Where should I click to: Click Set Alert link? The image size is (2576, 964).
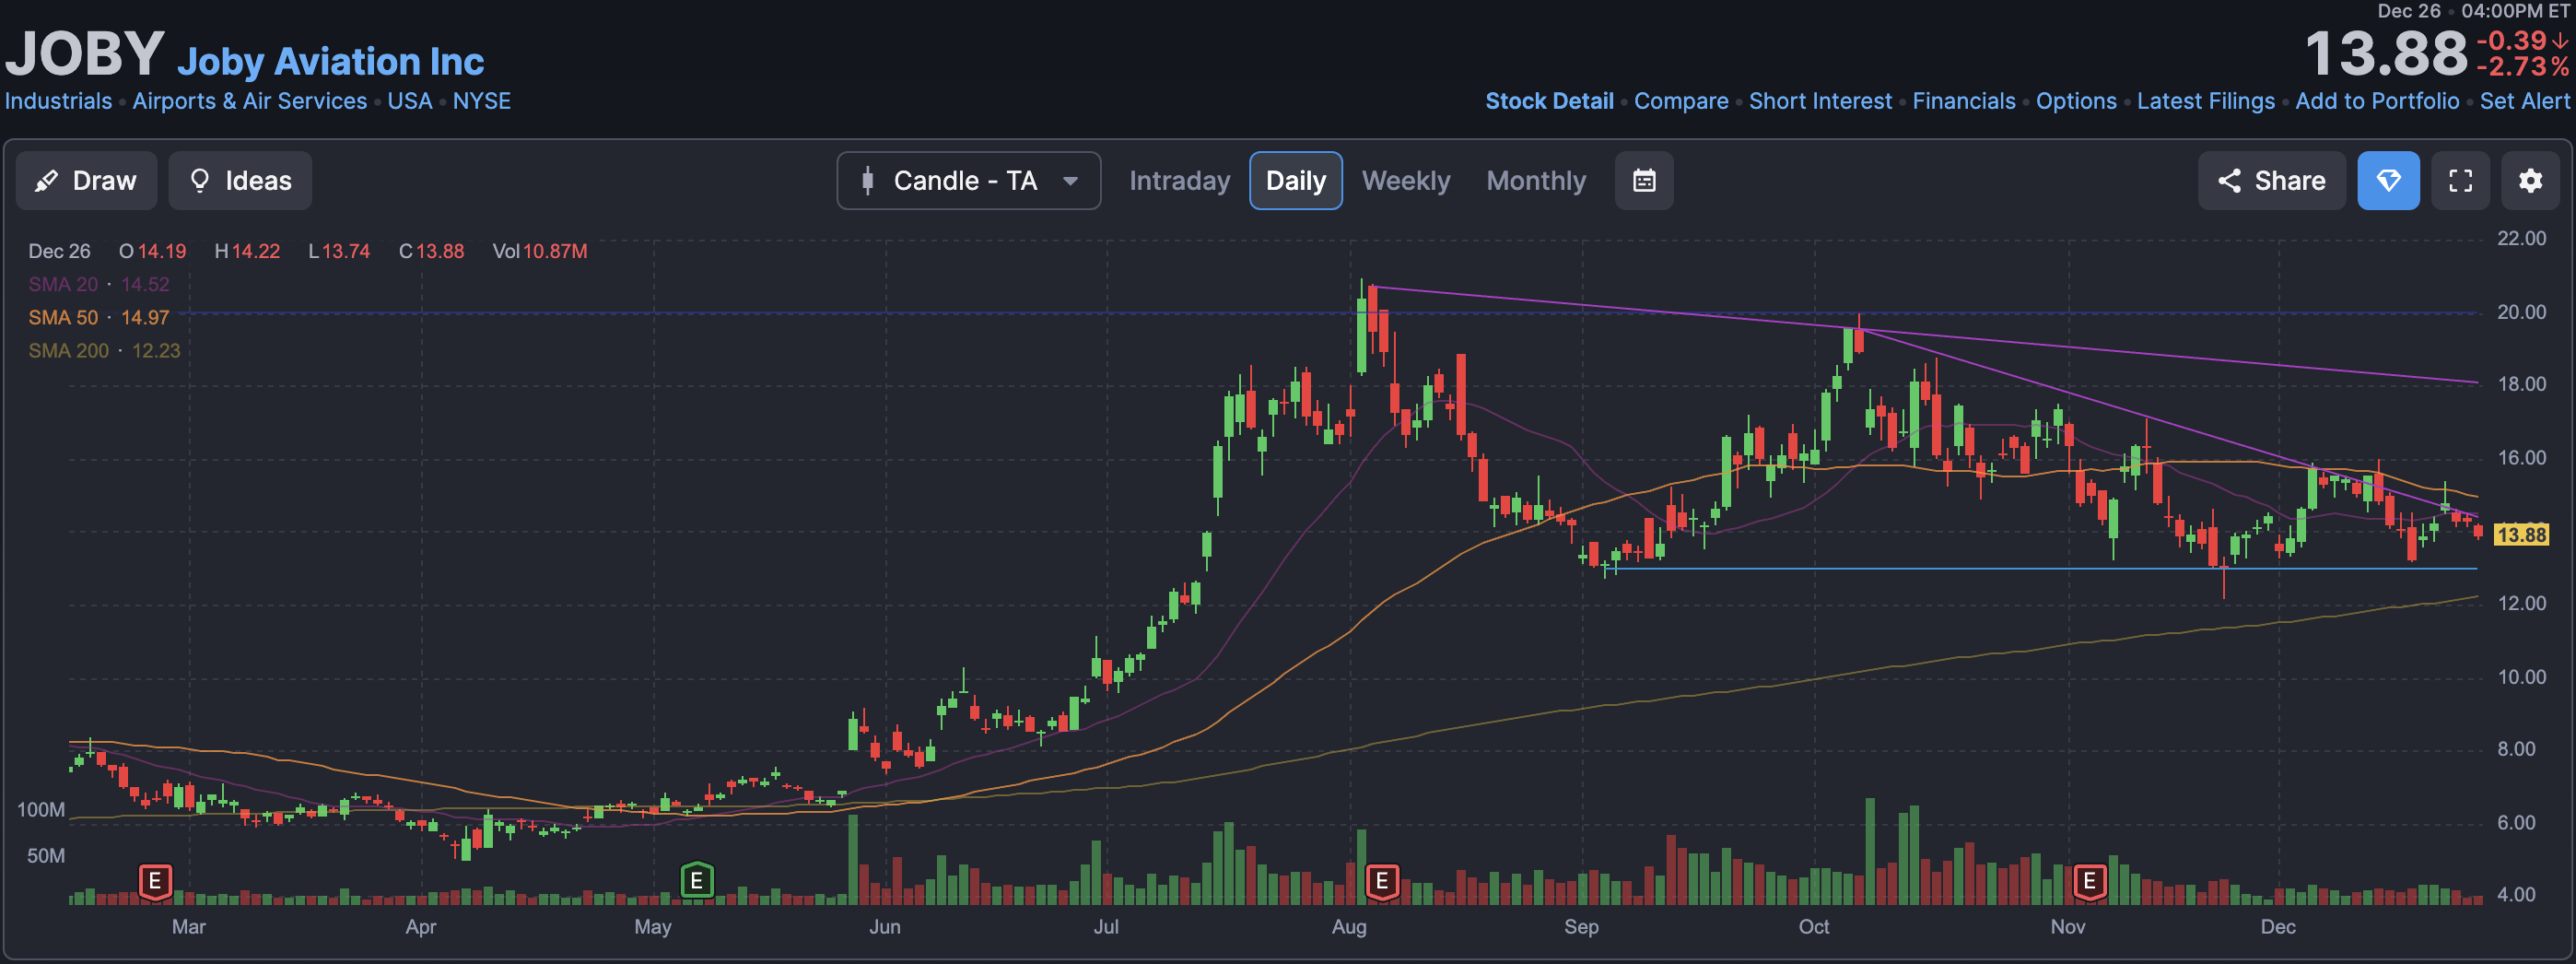coord(2524,101)
